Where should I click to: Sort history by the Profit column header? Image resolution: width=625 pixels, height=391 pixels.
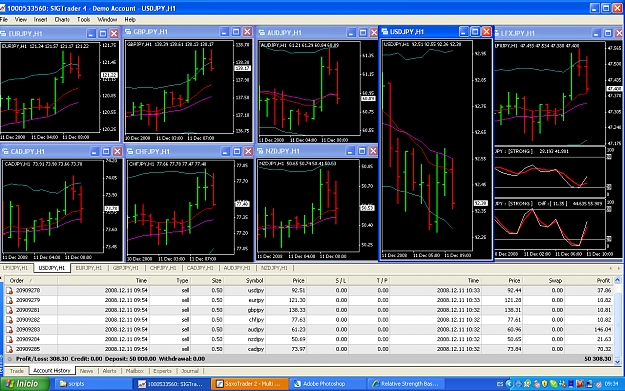(589, 281)
